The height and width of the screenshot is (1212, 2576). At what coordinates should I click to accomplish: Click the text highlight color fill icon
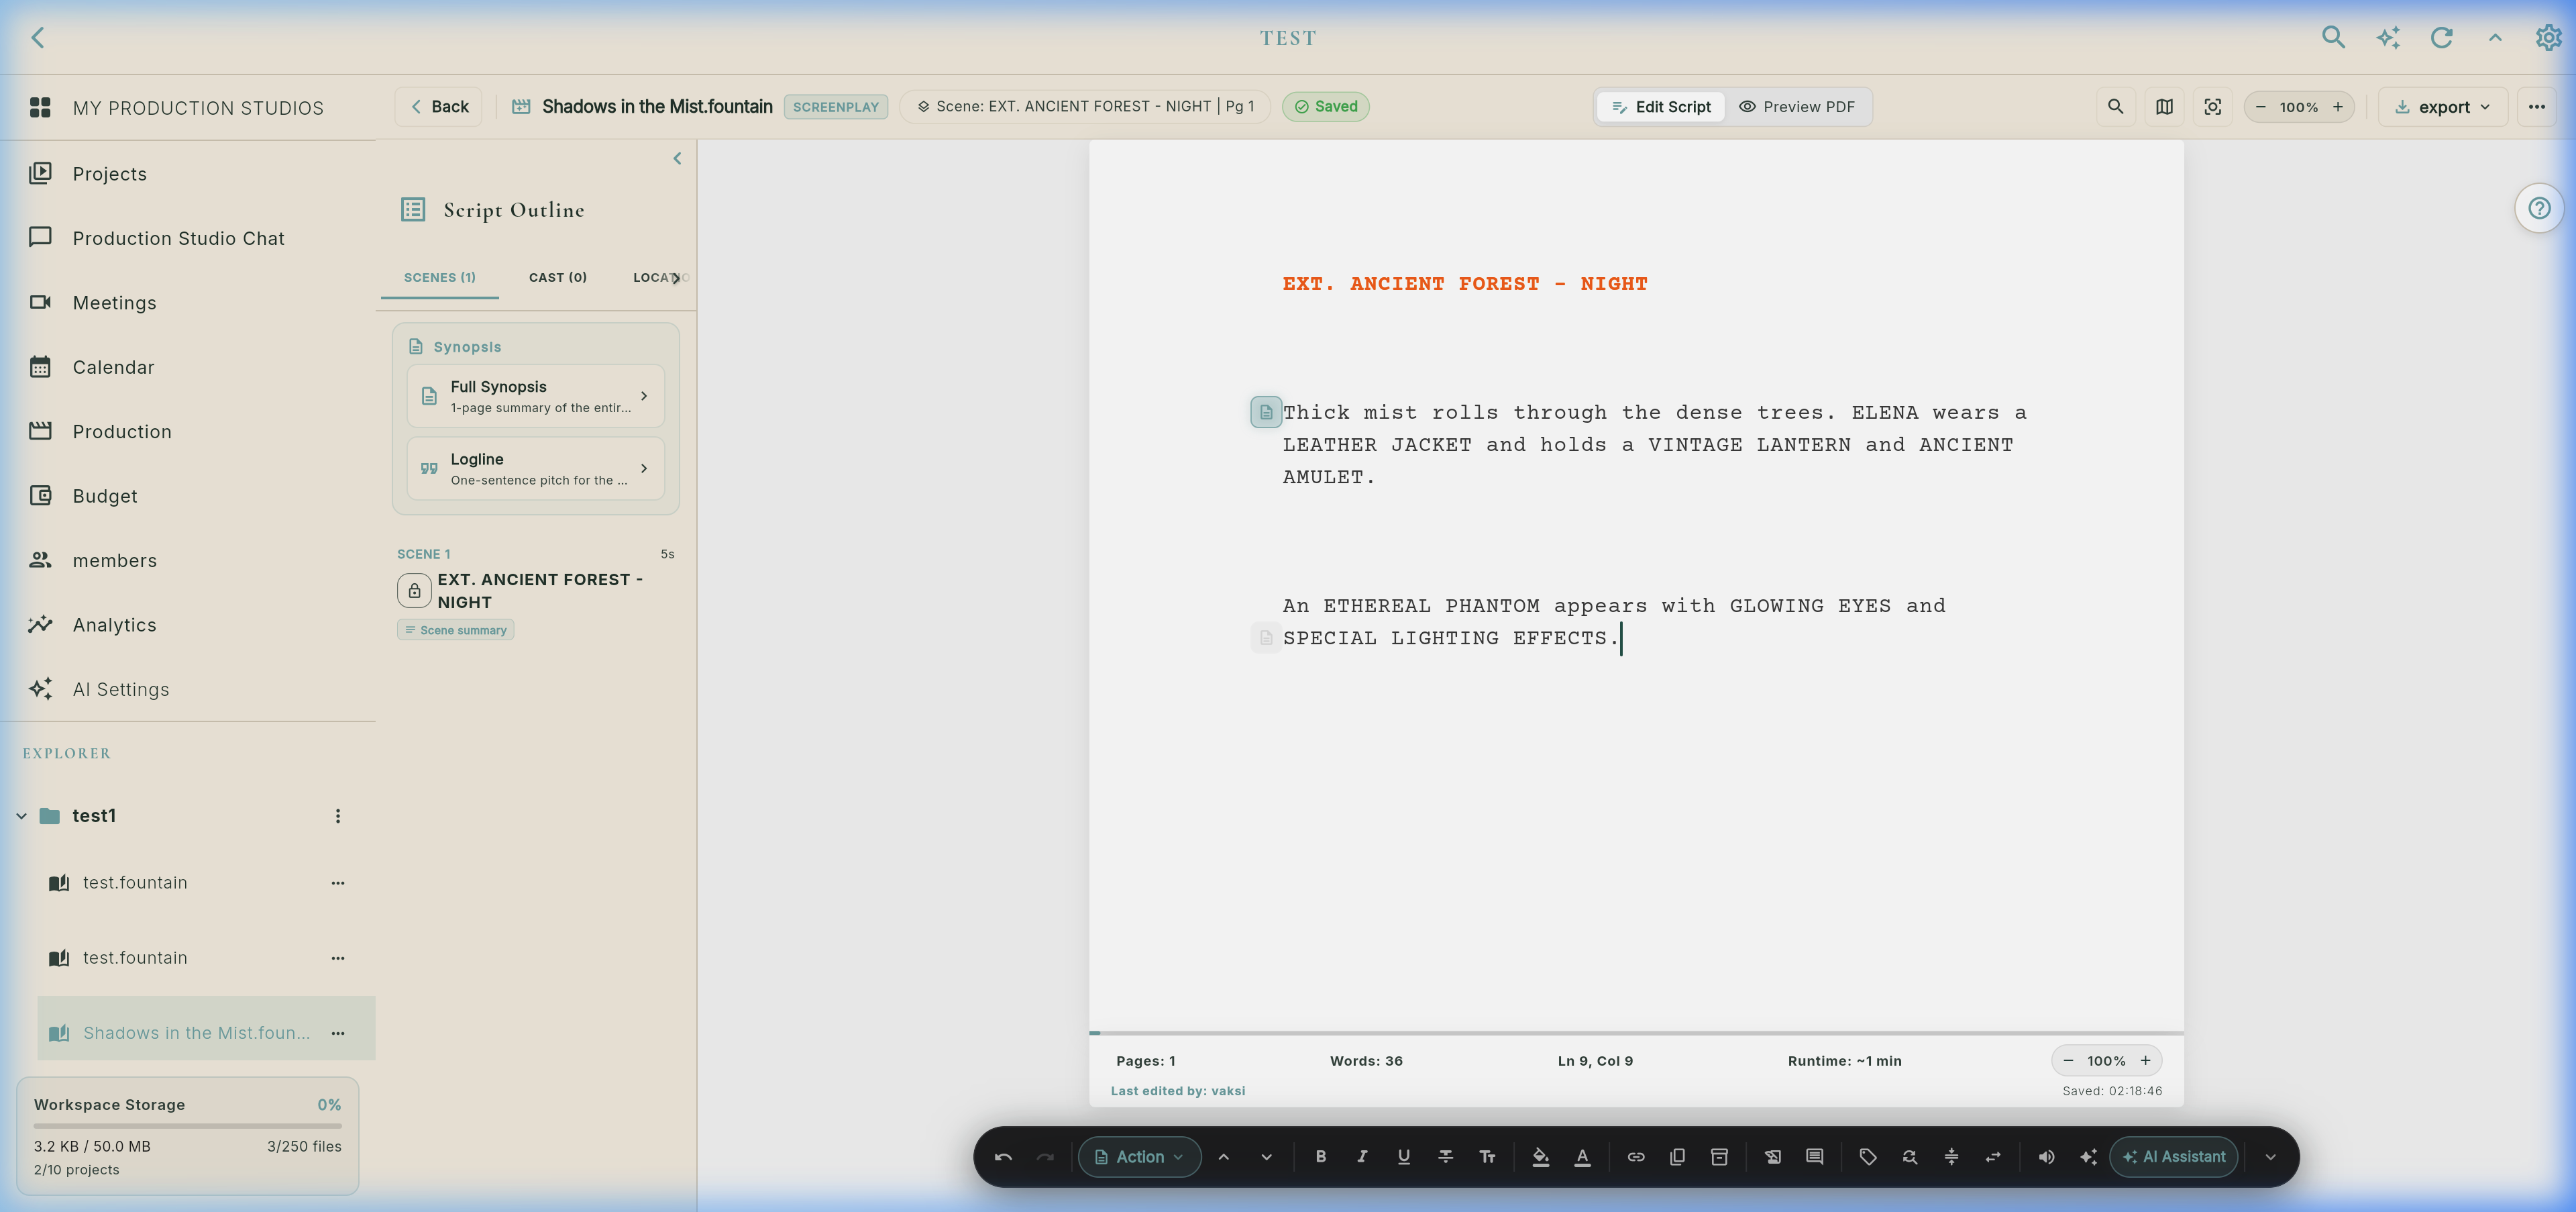(x=1540, y=1157)
